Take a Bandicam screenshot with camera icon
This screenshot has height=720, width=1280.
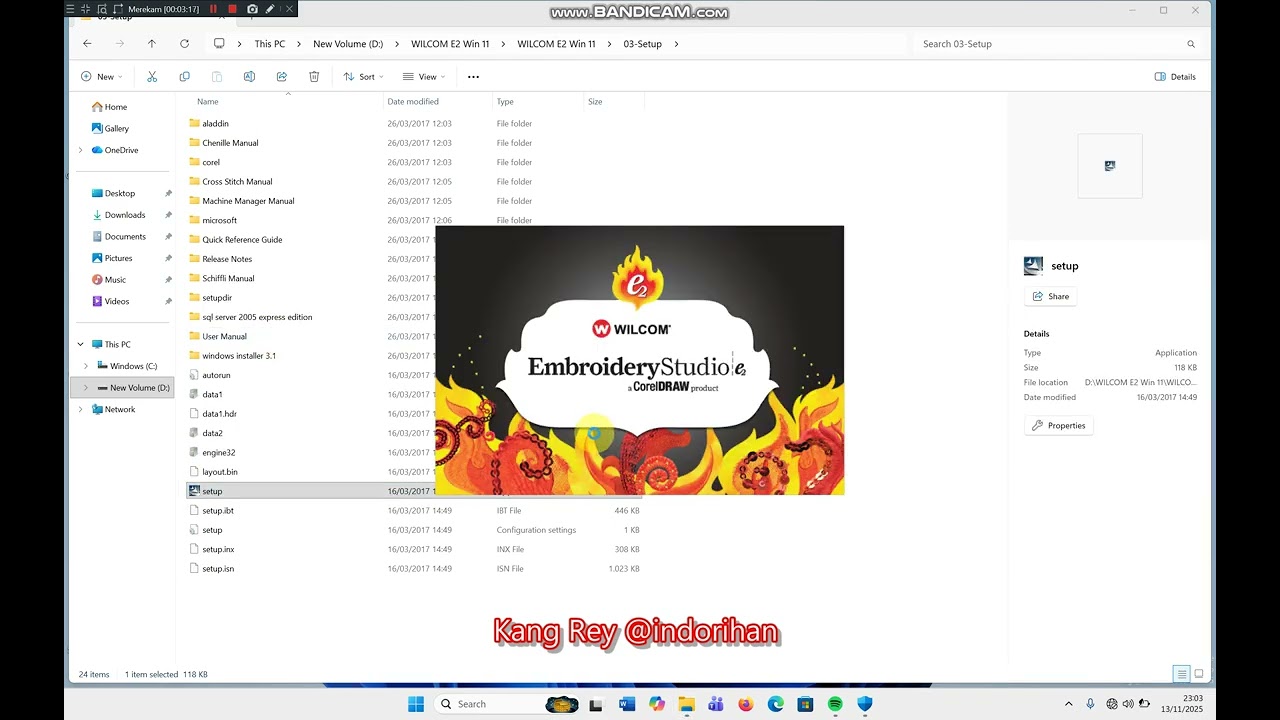tap(252, 9)
